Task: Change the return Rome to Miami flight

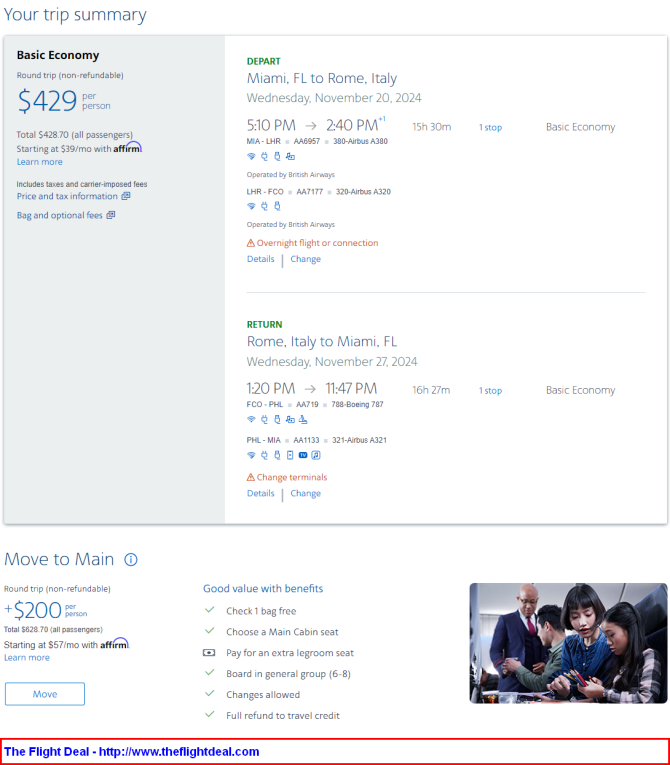Action: click(x=305, y=493)
